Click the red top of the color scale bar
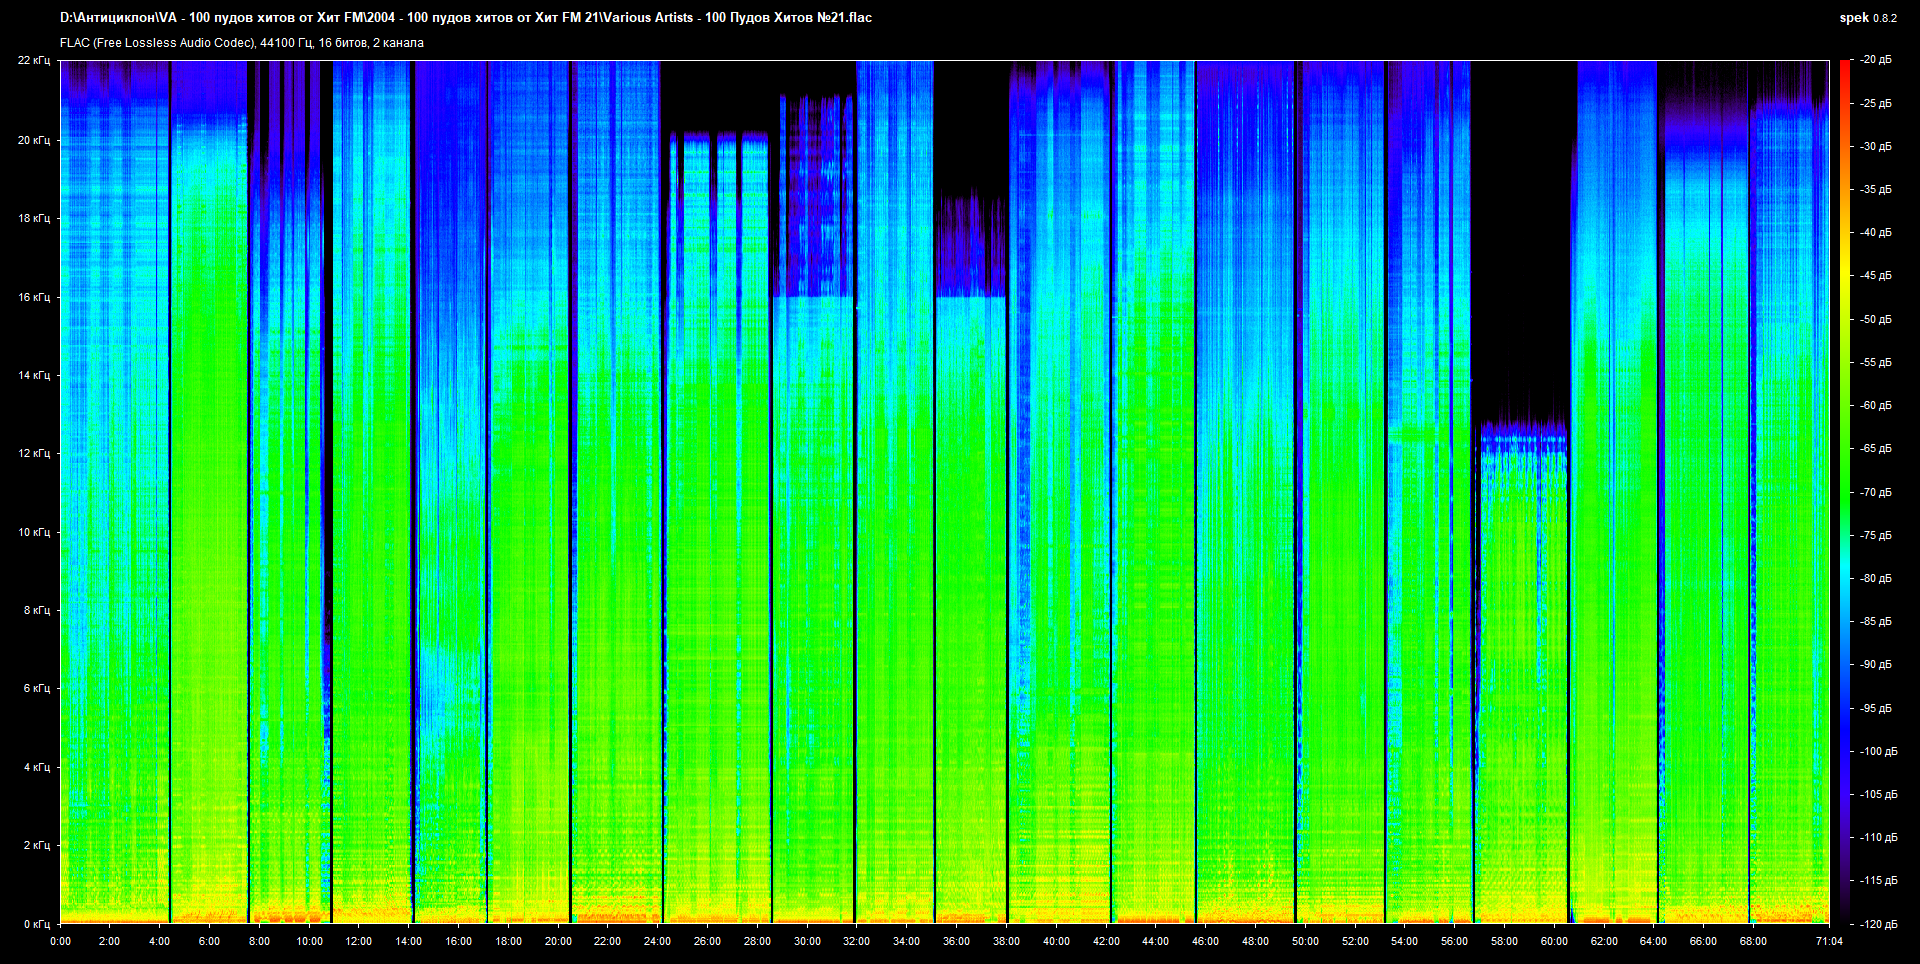Viewport: 1920px width, 964px height. (1844, 65)
